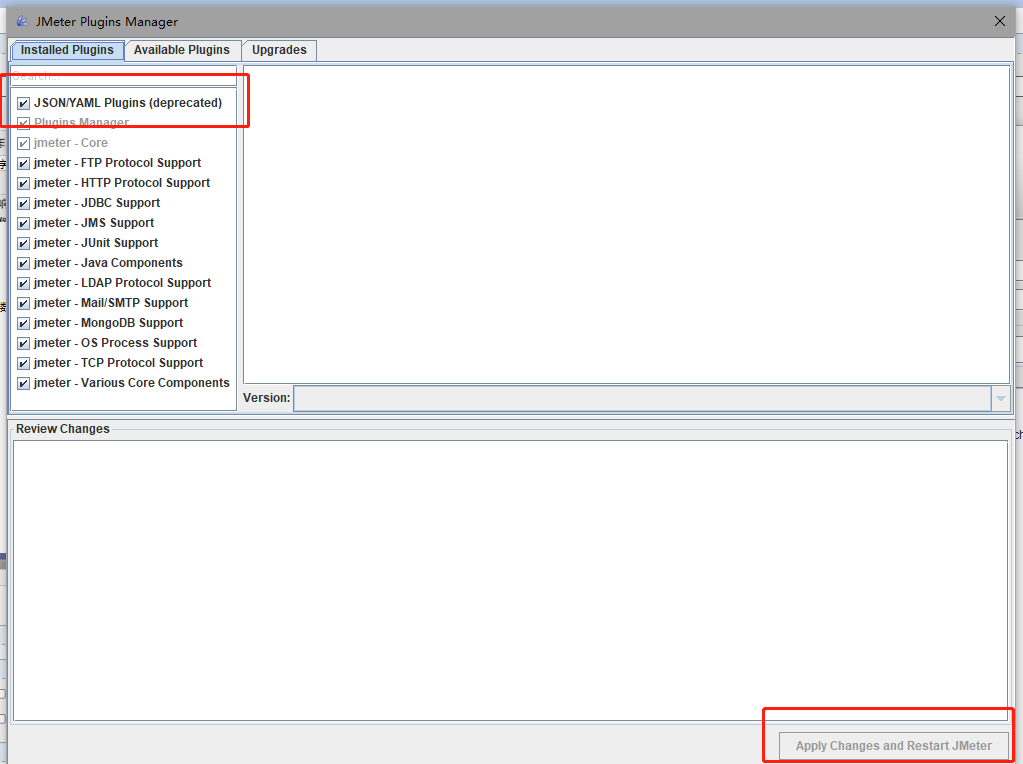Select the jmeter - Mail/SMTP Support label
The width and height of the screenshot is (1023, 764).
coord(111,303)
